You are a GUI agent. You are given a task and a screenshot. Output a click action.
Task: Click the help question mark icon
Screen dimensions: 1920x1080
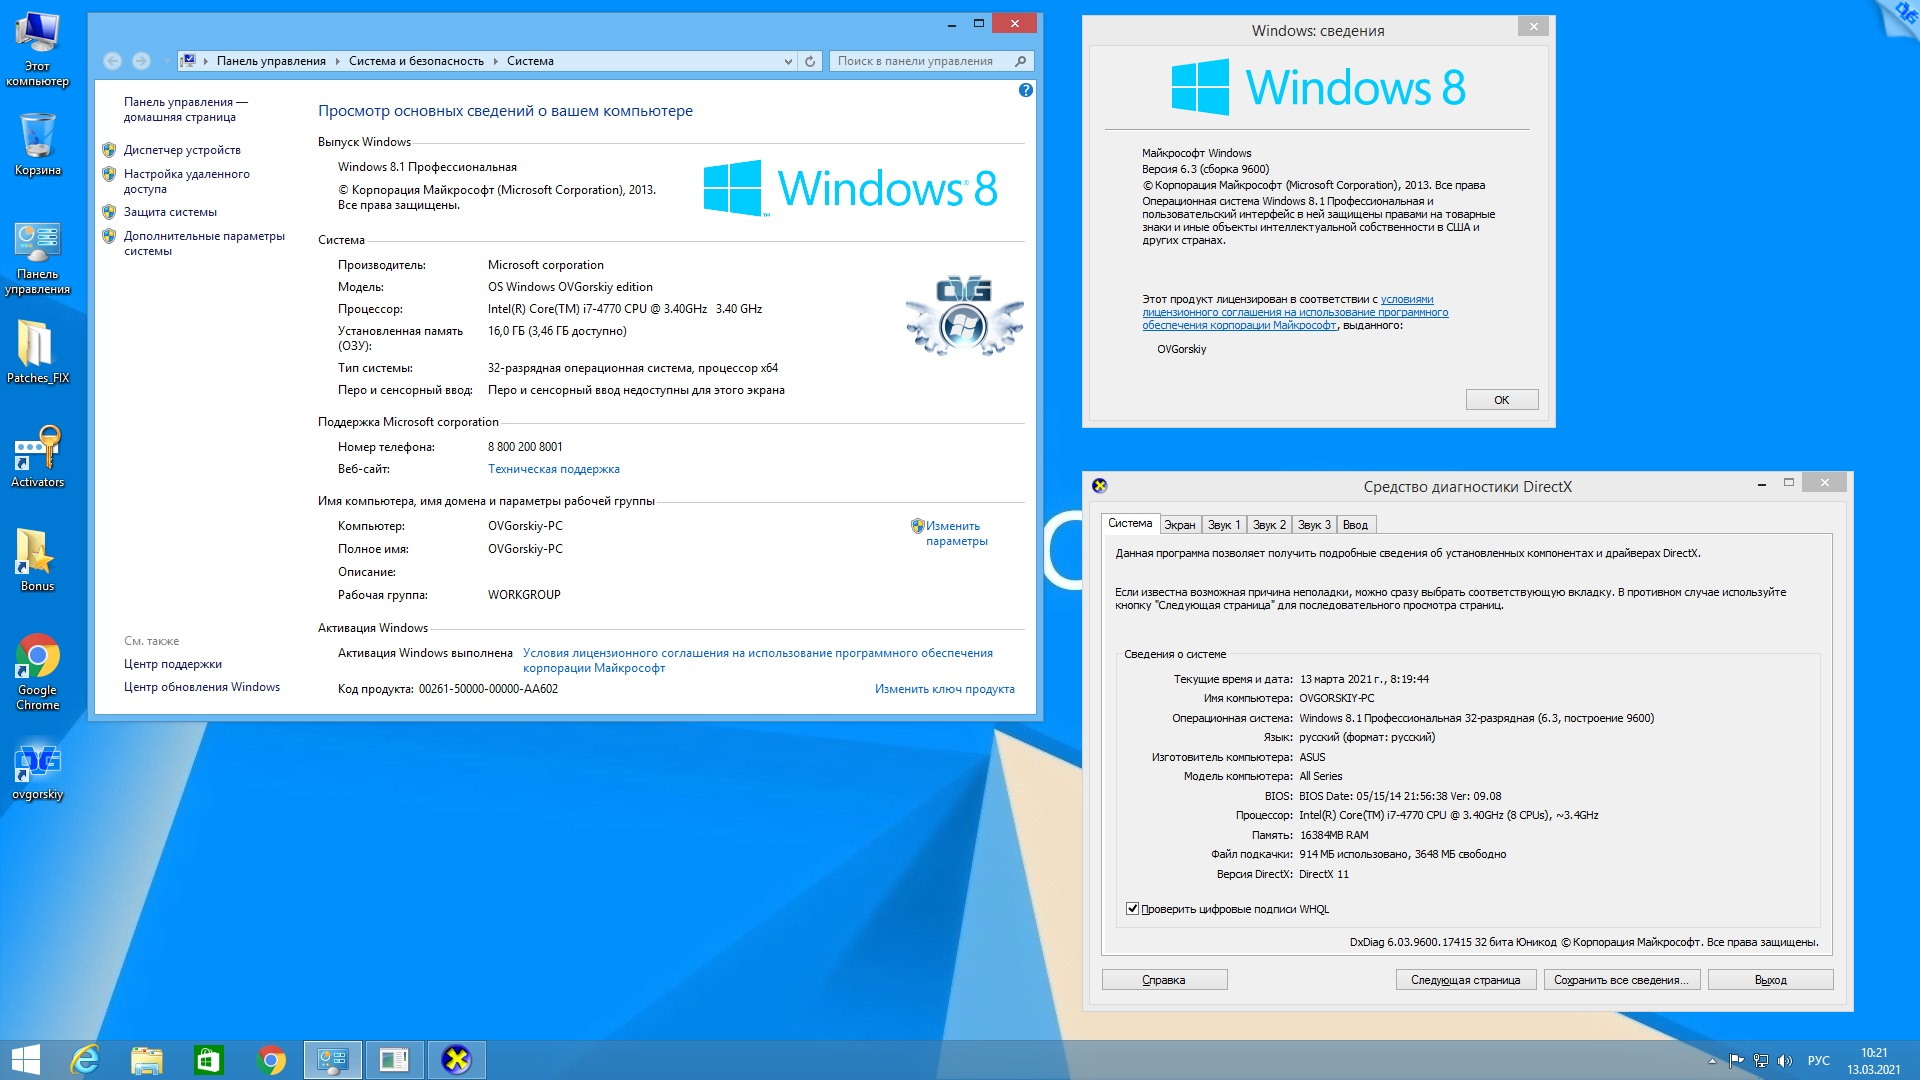coord(1025,90)
